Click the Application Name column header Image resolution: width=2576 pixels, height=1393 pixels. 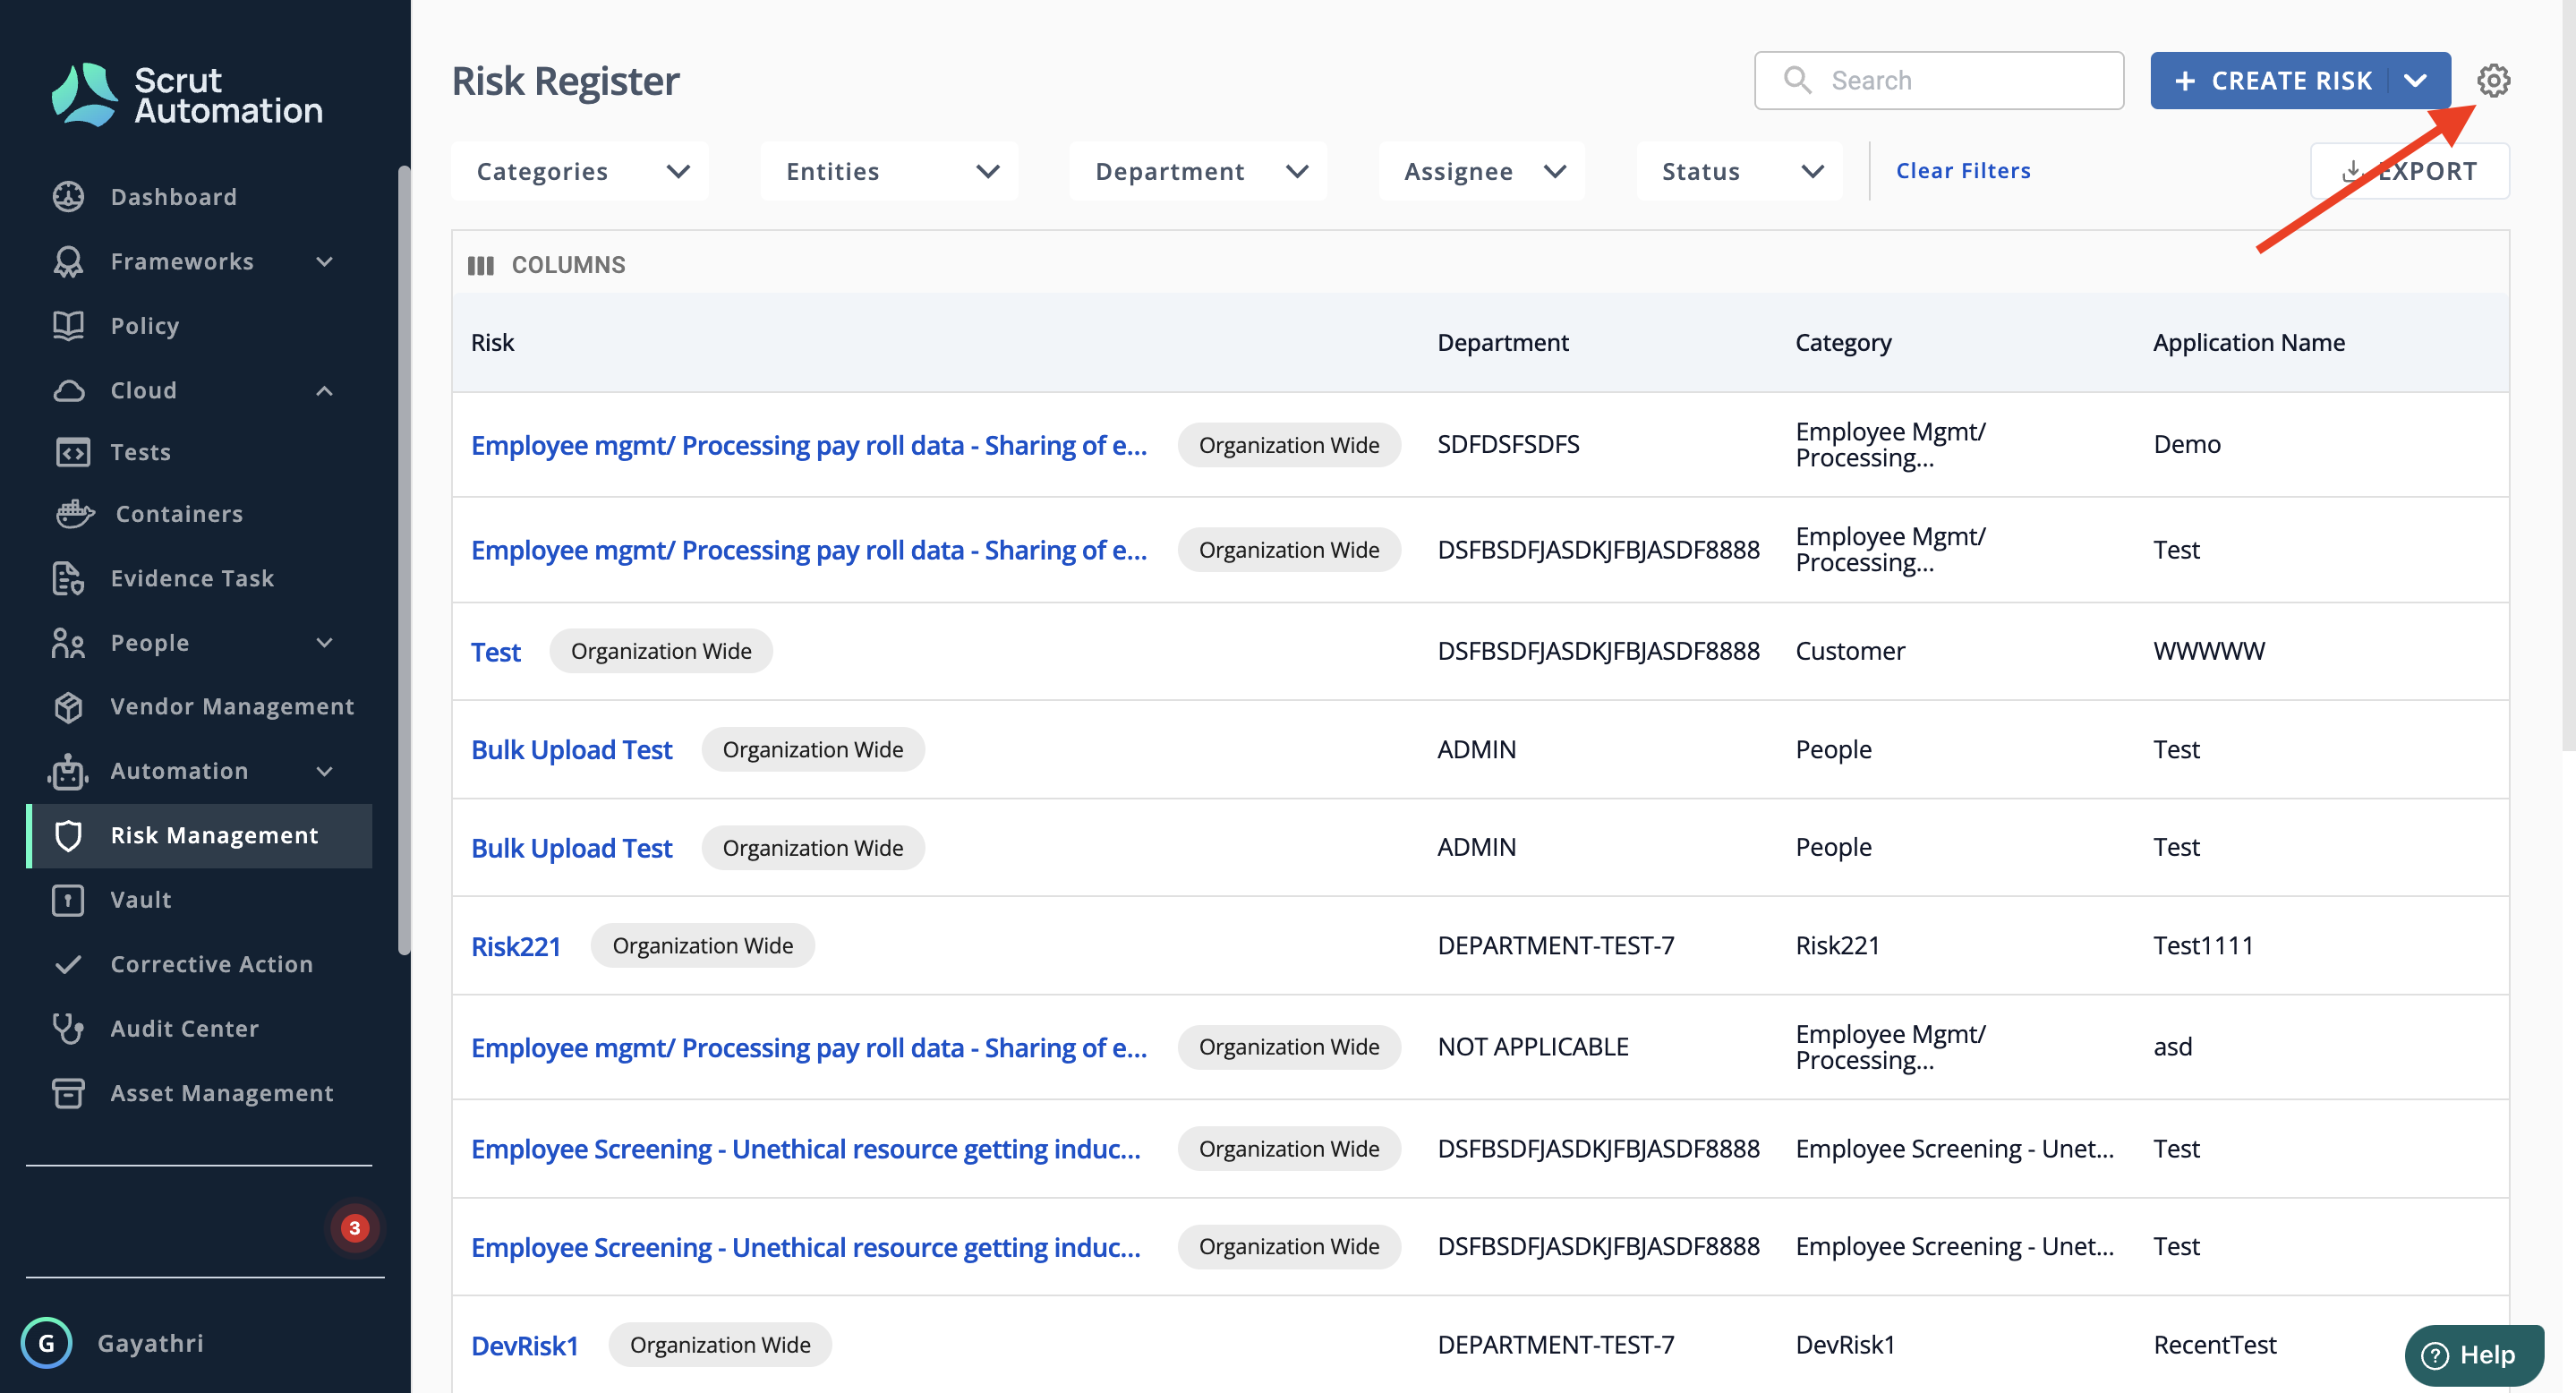(2249, 343)
